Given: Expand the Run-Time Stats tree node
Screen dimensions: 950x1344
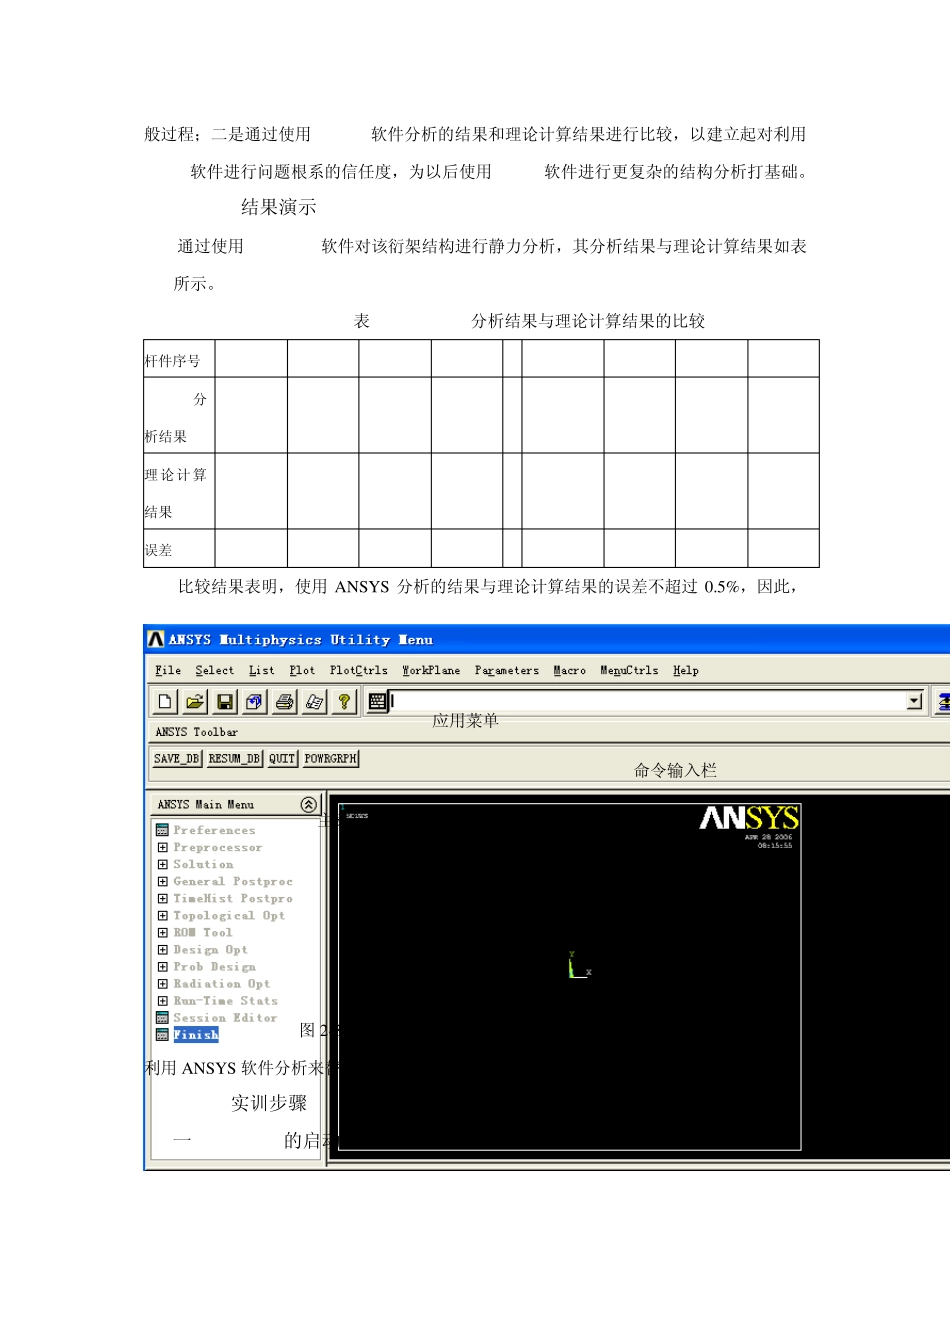Looking at the screenshot, I should (162, 1000).
